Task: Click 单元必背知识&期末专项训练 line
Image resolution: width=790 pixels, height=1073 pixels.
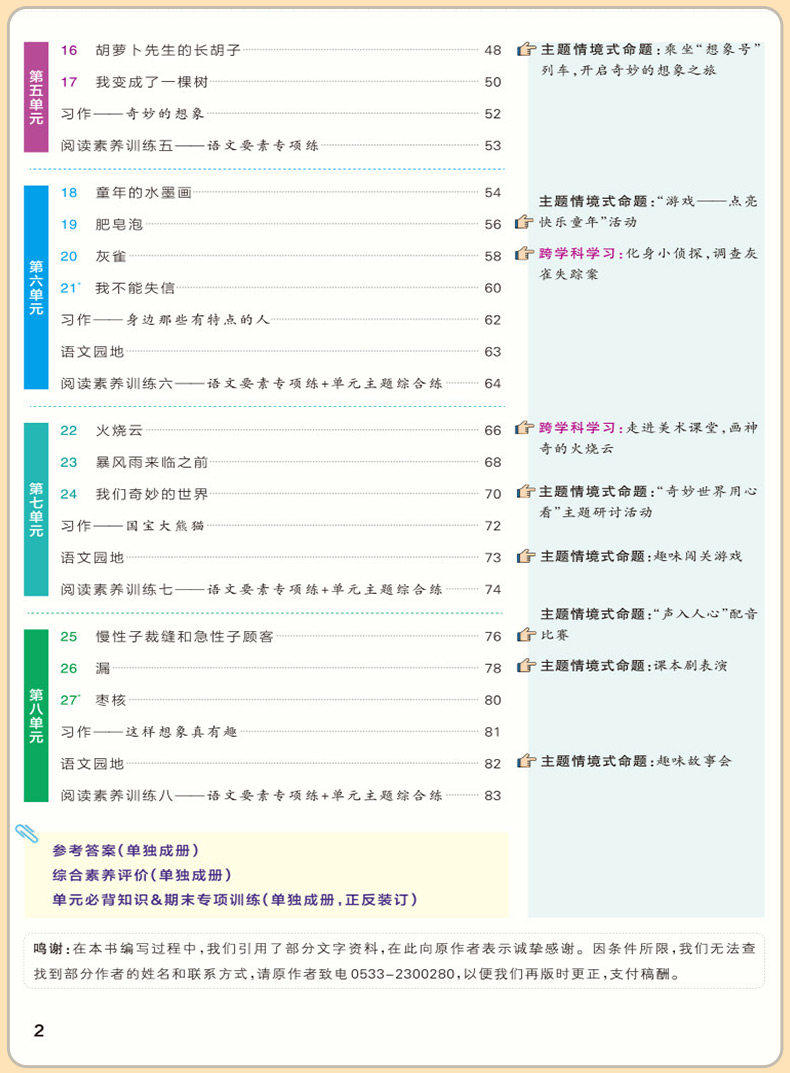Action: tap(235, 900)
